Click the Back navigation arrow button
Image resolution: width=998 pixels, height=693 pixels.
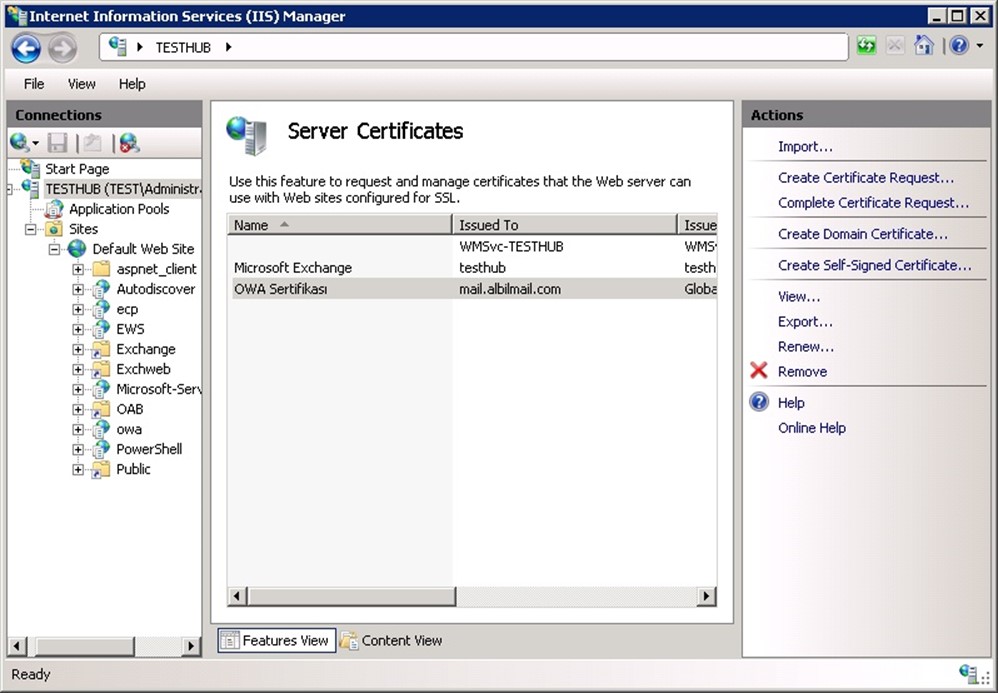click(26, 47)
